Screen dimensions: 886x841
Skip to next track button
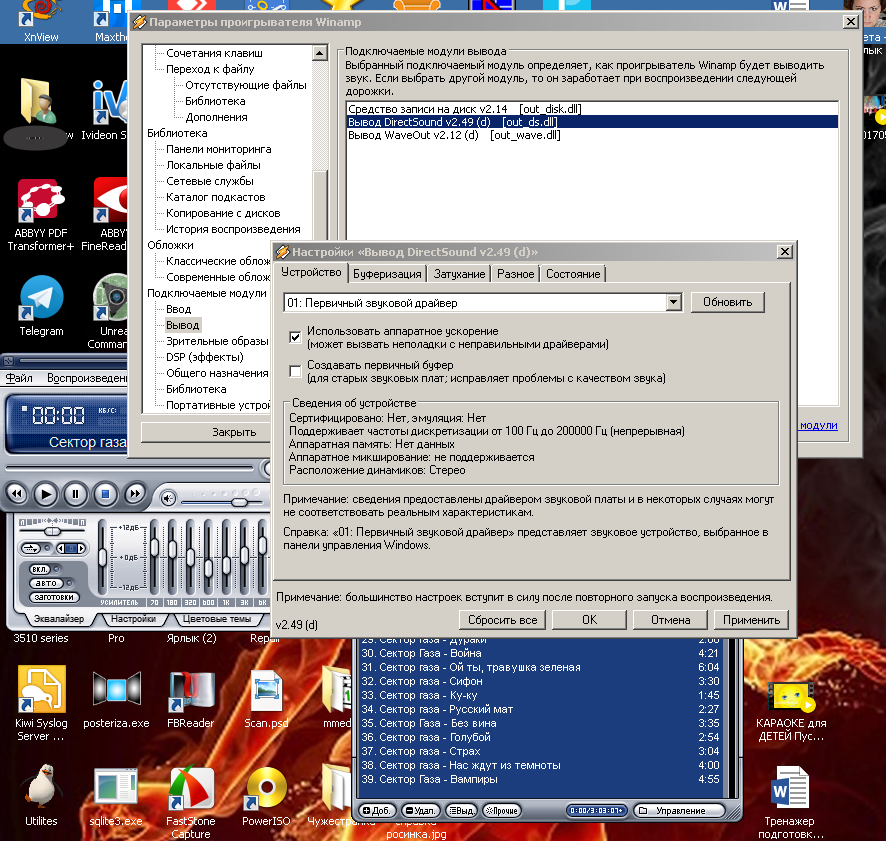134,494
